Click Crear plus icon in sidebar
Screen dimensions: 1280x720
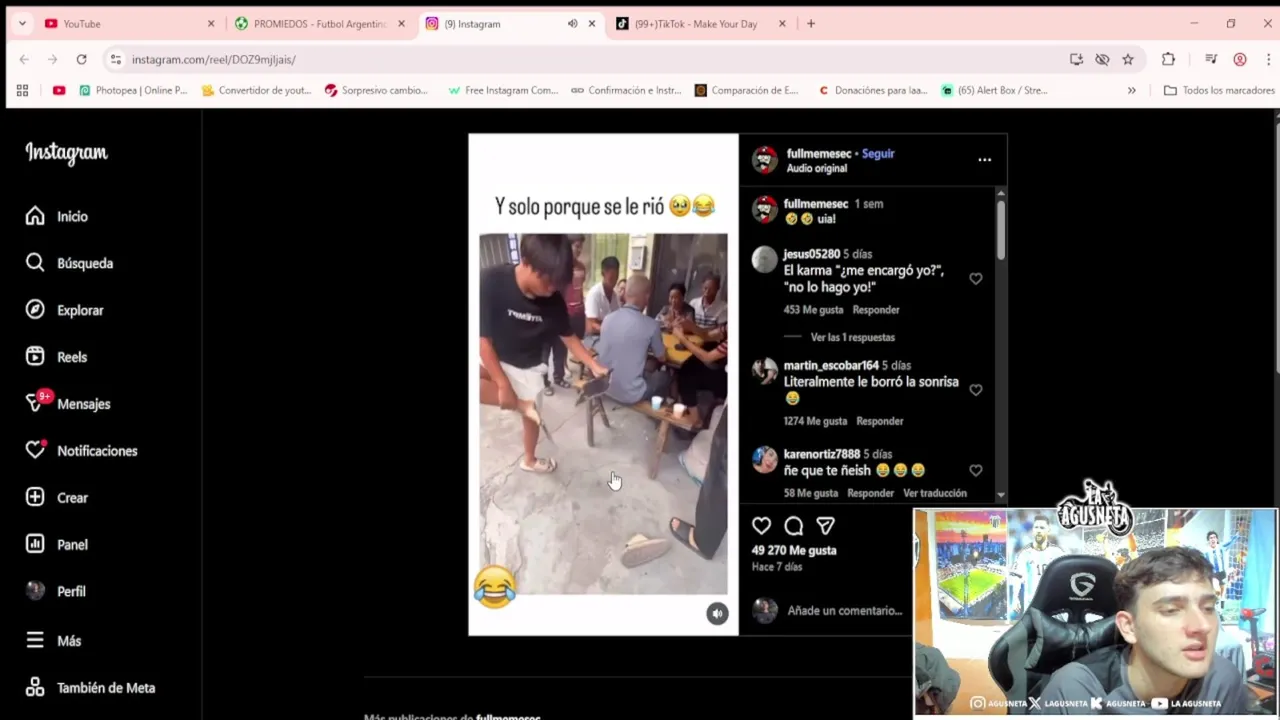click(57, 498)
